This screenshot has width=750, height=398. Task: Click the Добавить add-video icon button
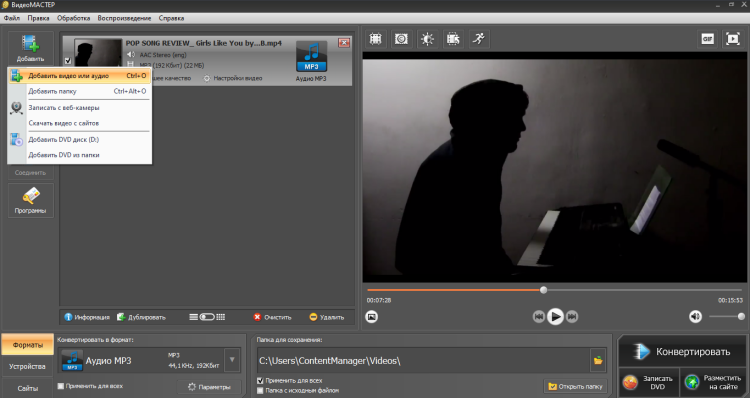click(x=30, y=48)
